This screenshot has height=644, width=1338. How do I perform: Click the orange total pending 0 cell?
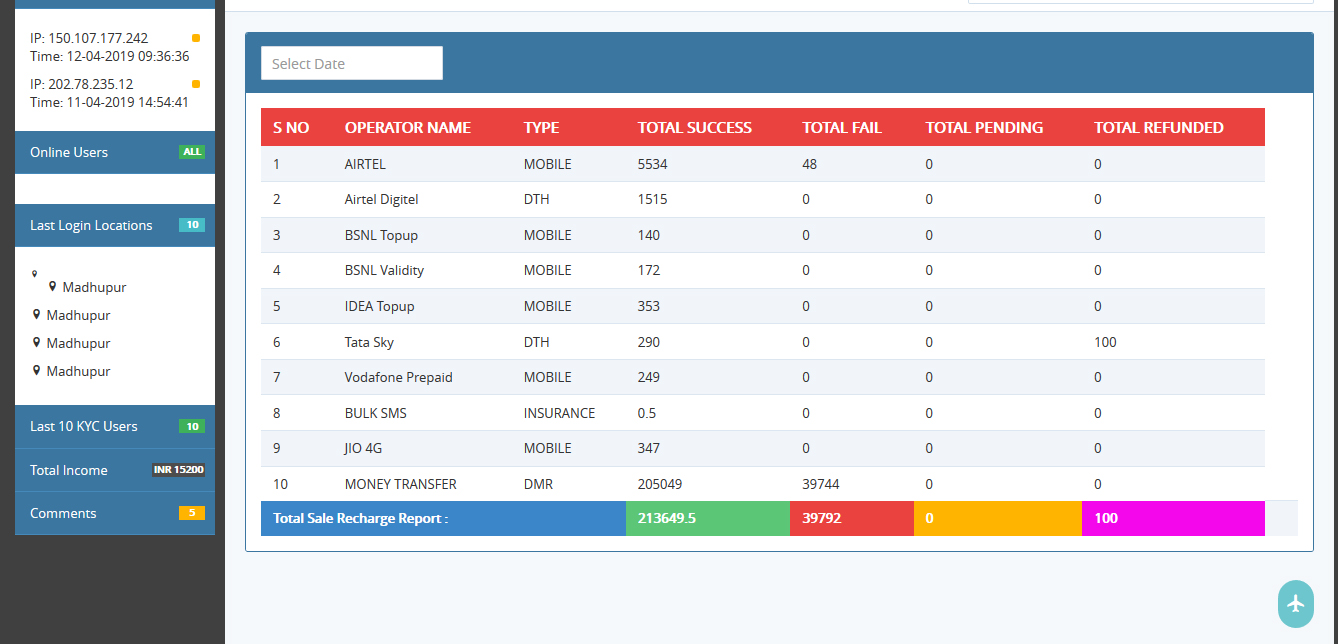coord(998,518)
